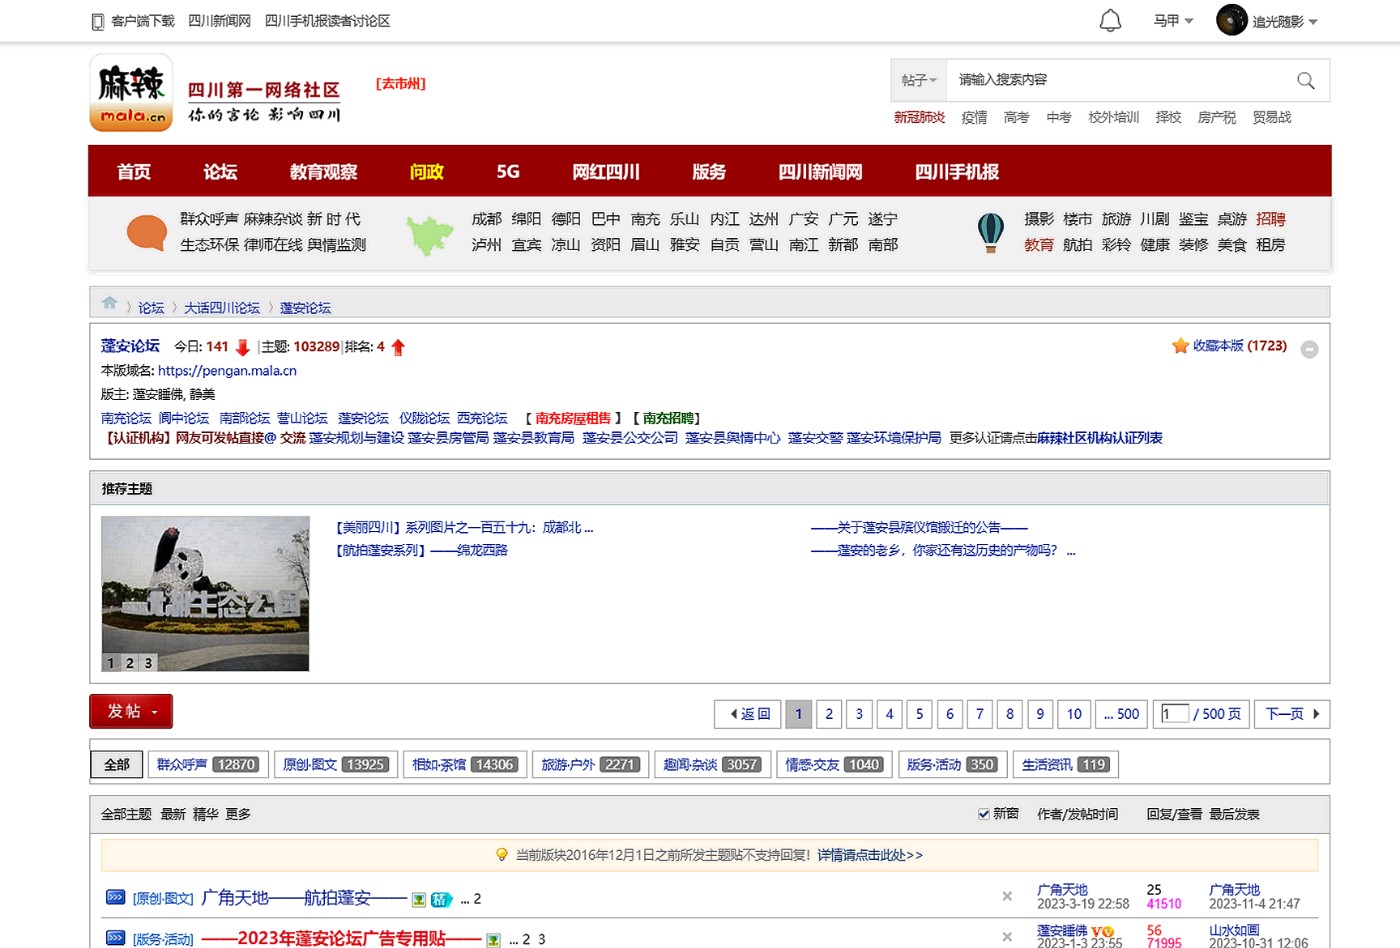Open the 网红四川 nav tab
This screenshot has width=1400, height=948.
tap(606, 172)
